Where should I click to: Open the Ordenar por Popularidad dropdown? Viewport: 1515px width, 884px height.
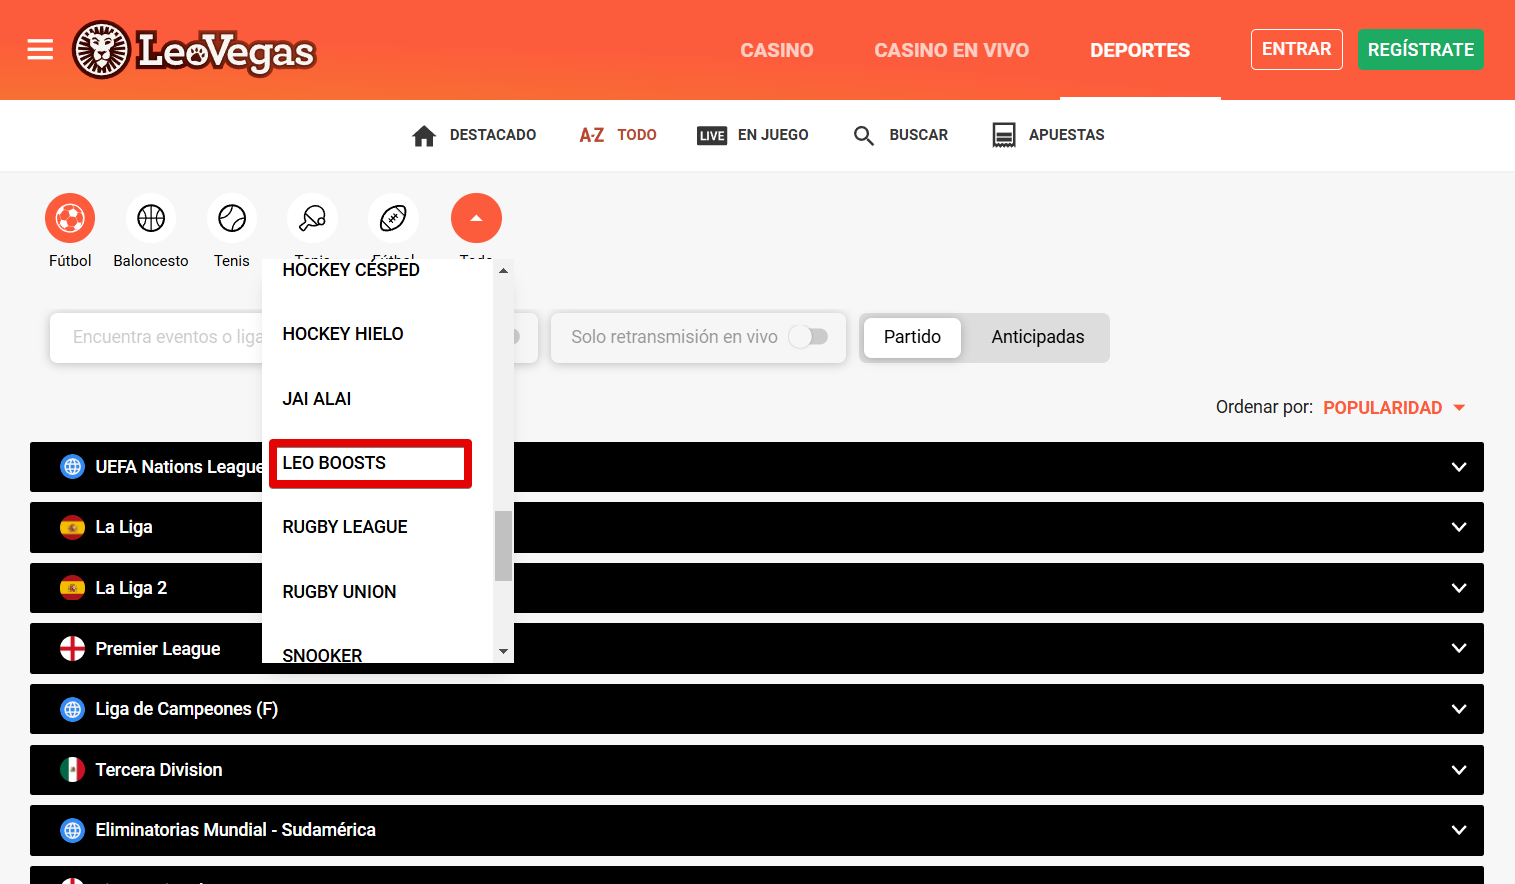coord(1394,407)
